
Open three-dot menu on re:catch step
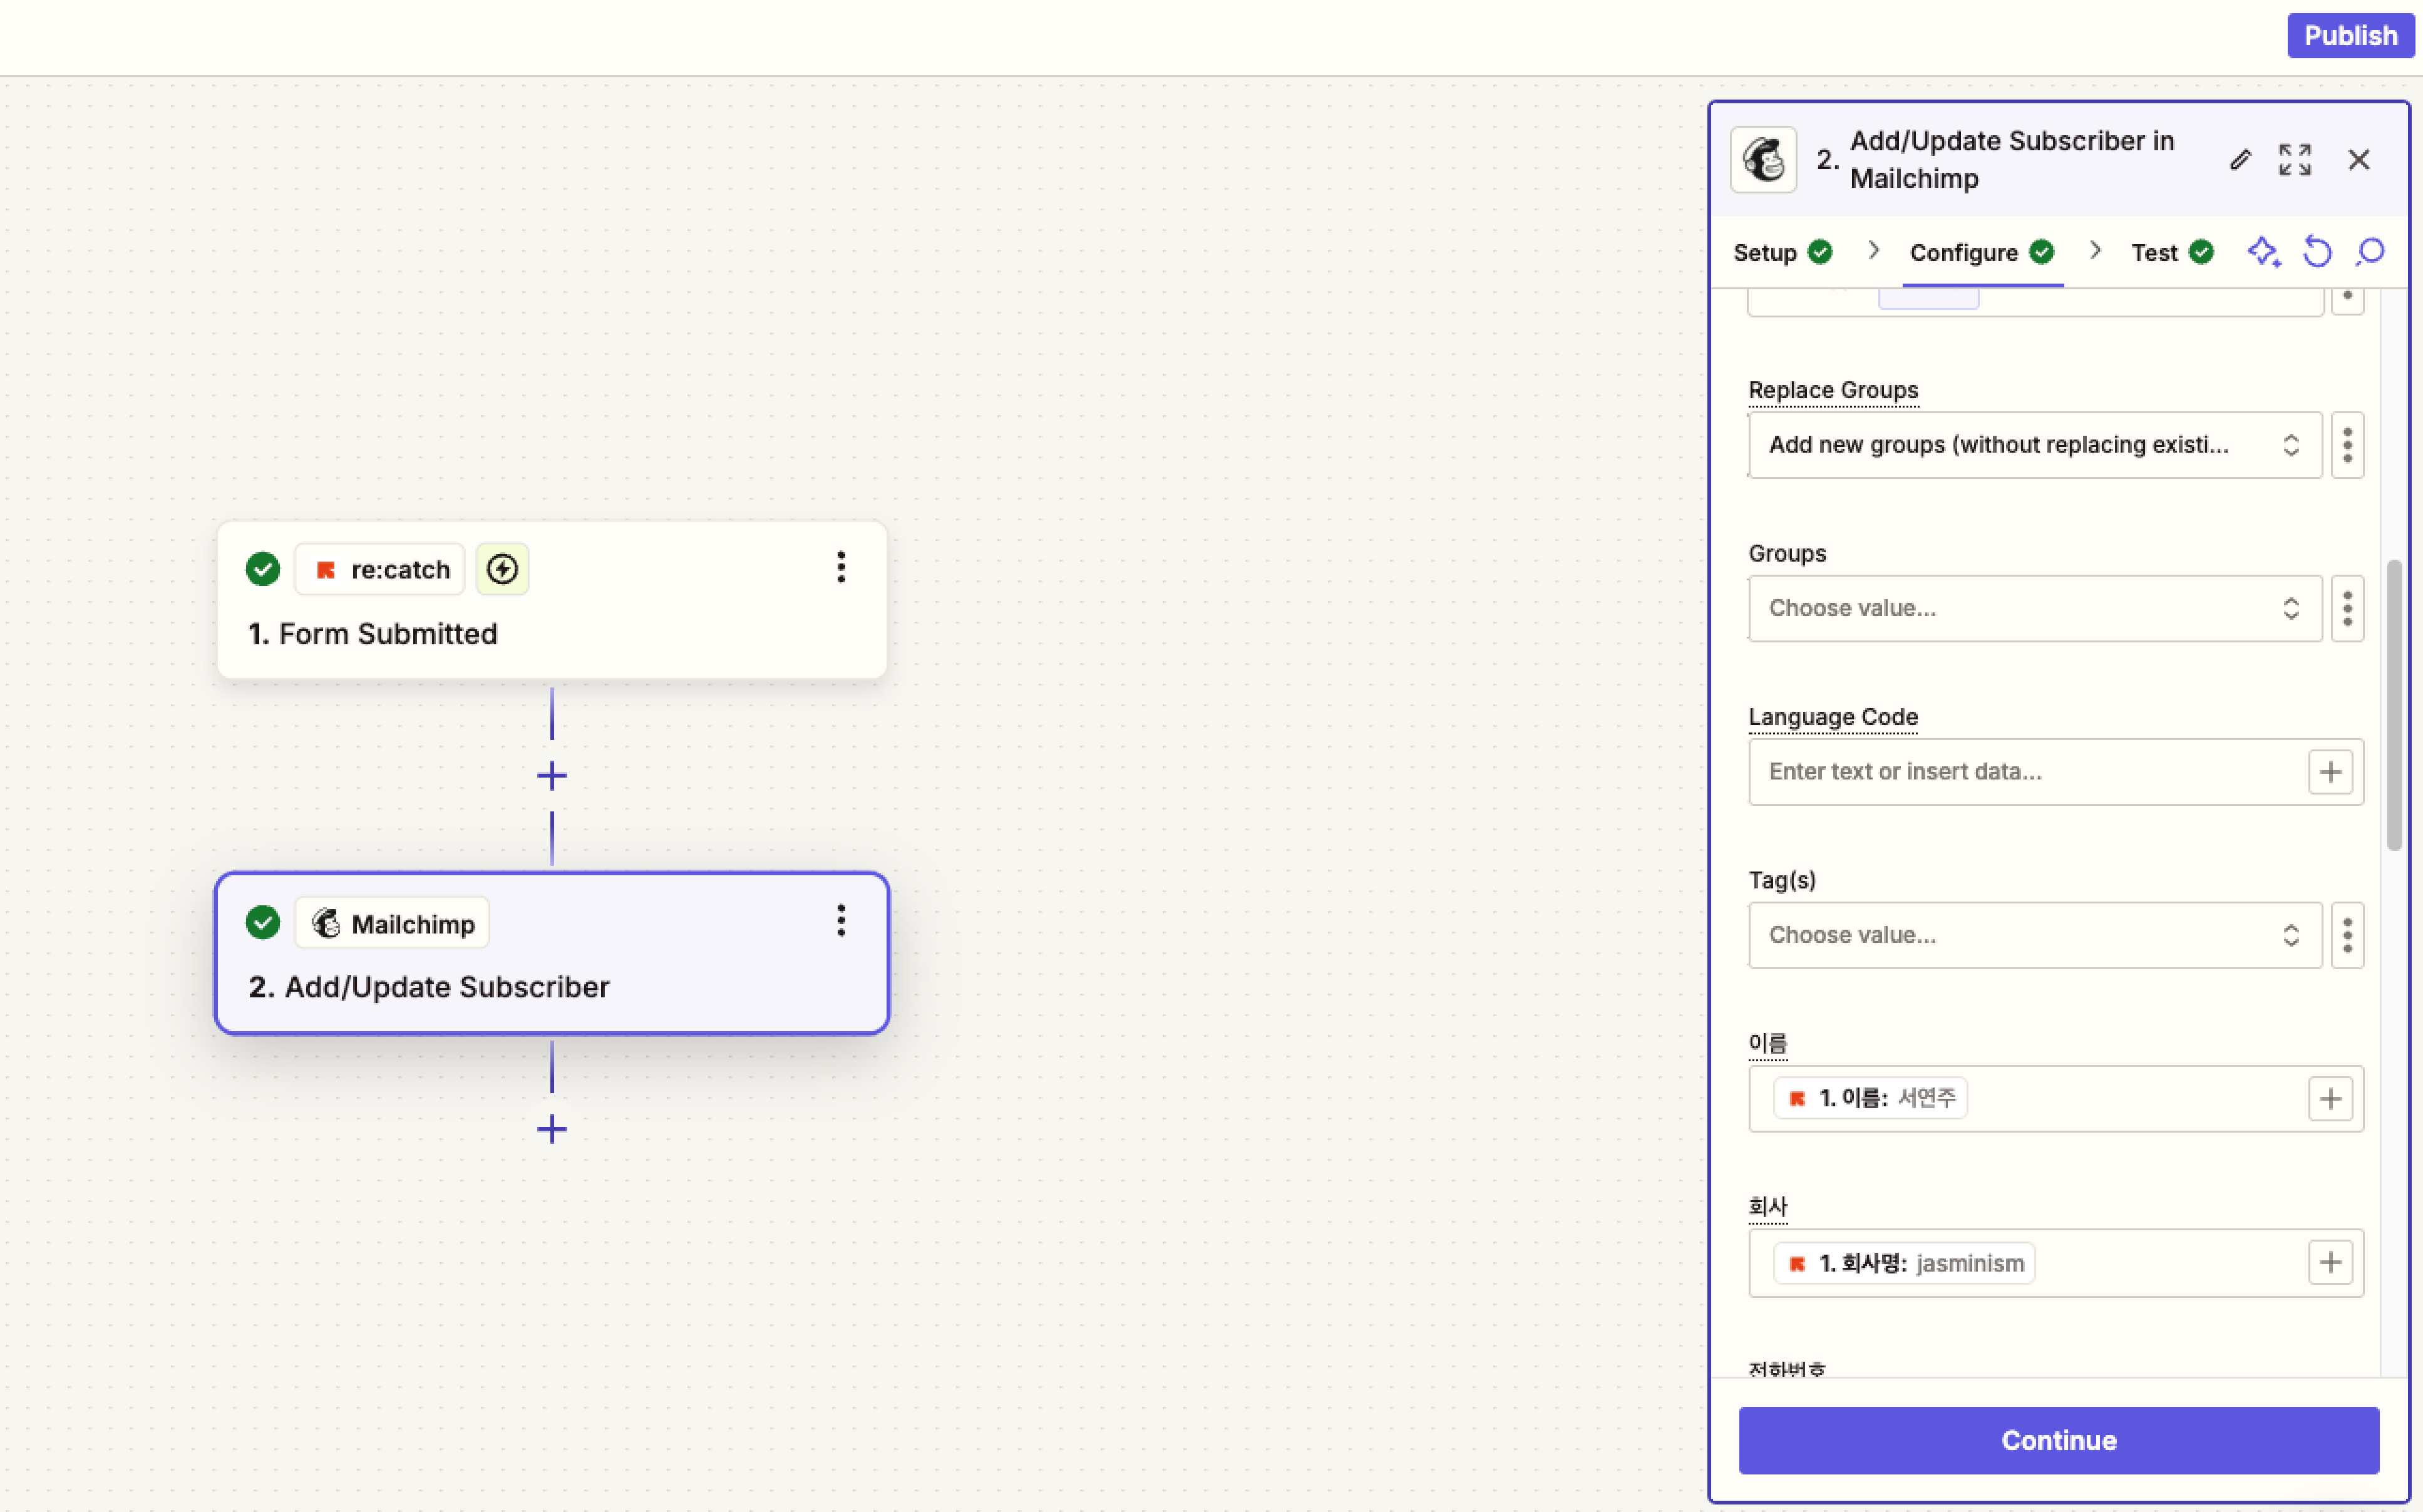coord(841,568)
